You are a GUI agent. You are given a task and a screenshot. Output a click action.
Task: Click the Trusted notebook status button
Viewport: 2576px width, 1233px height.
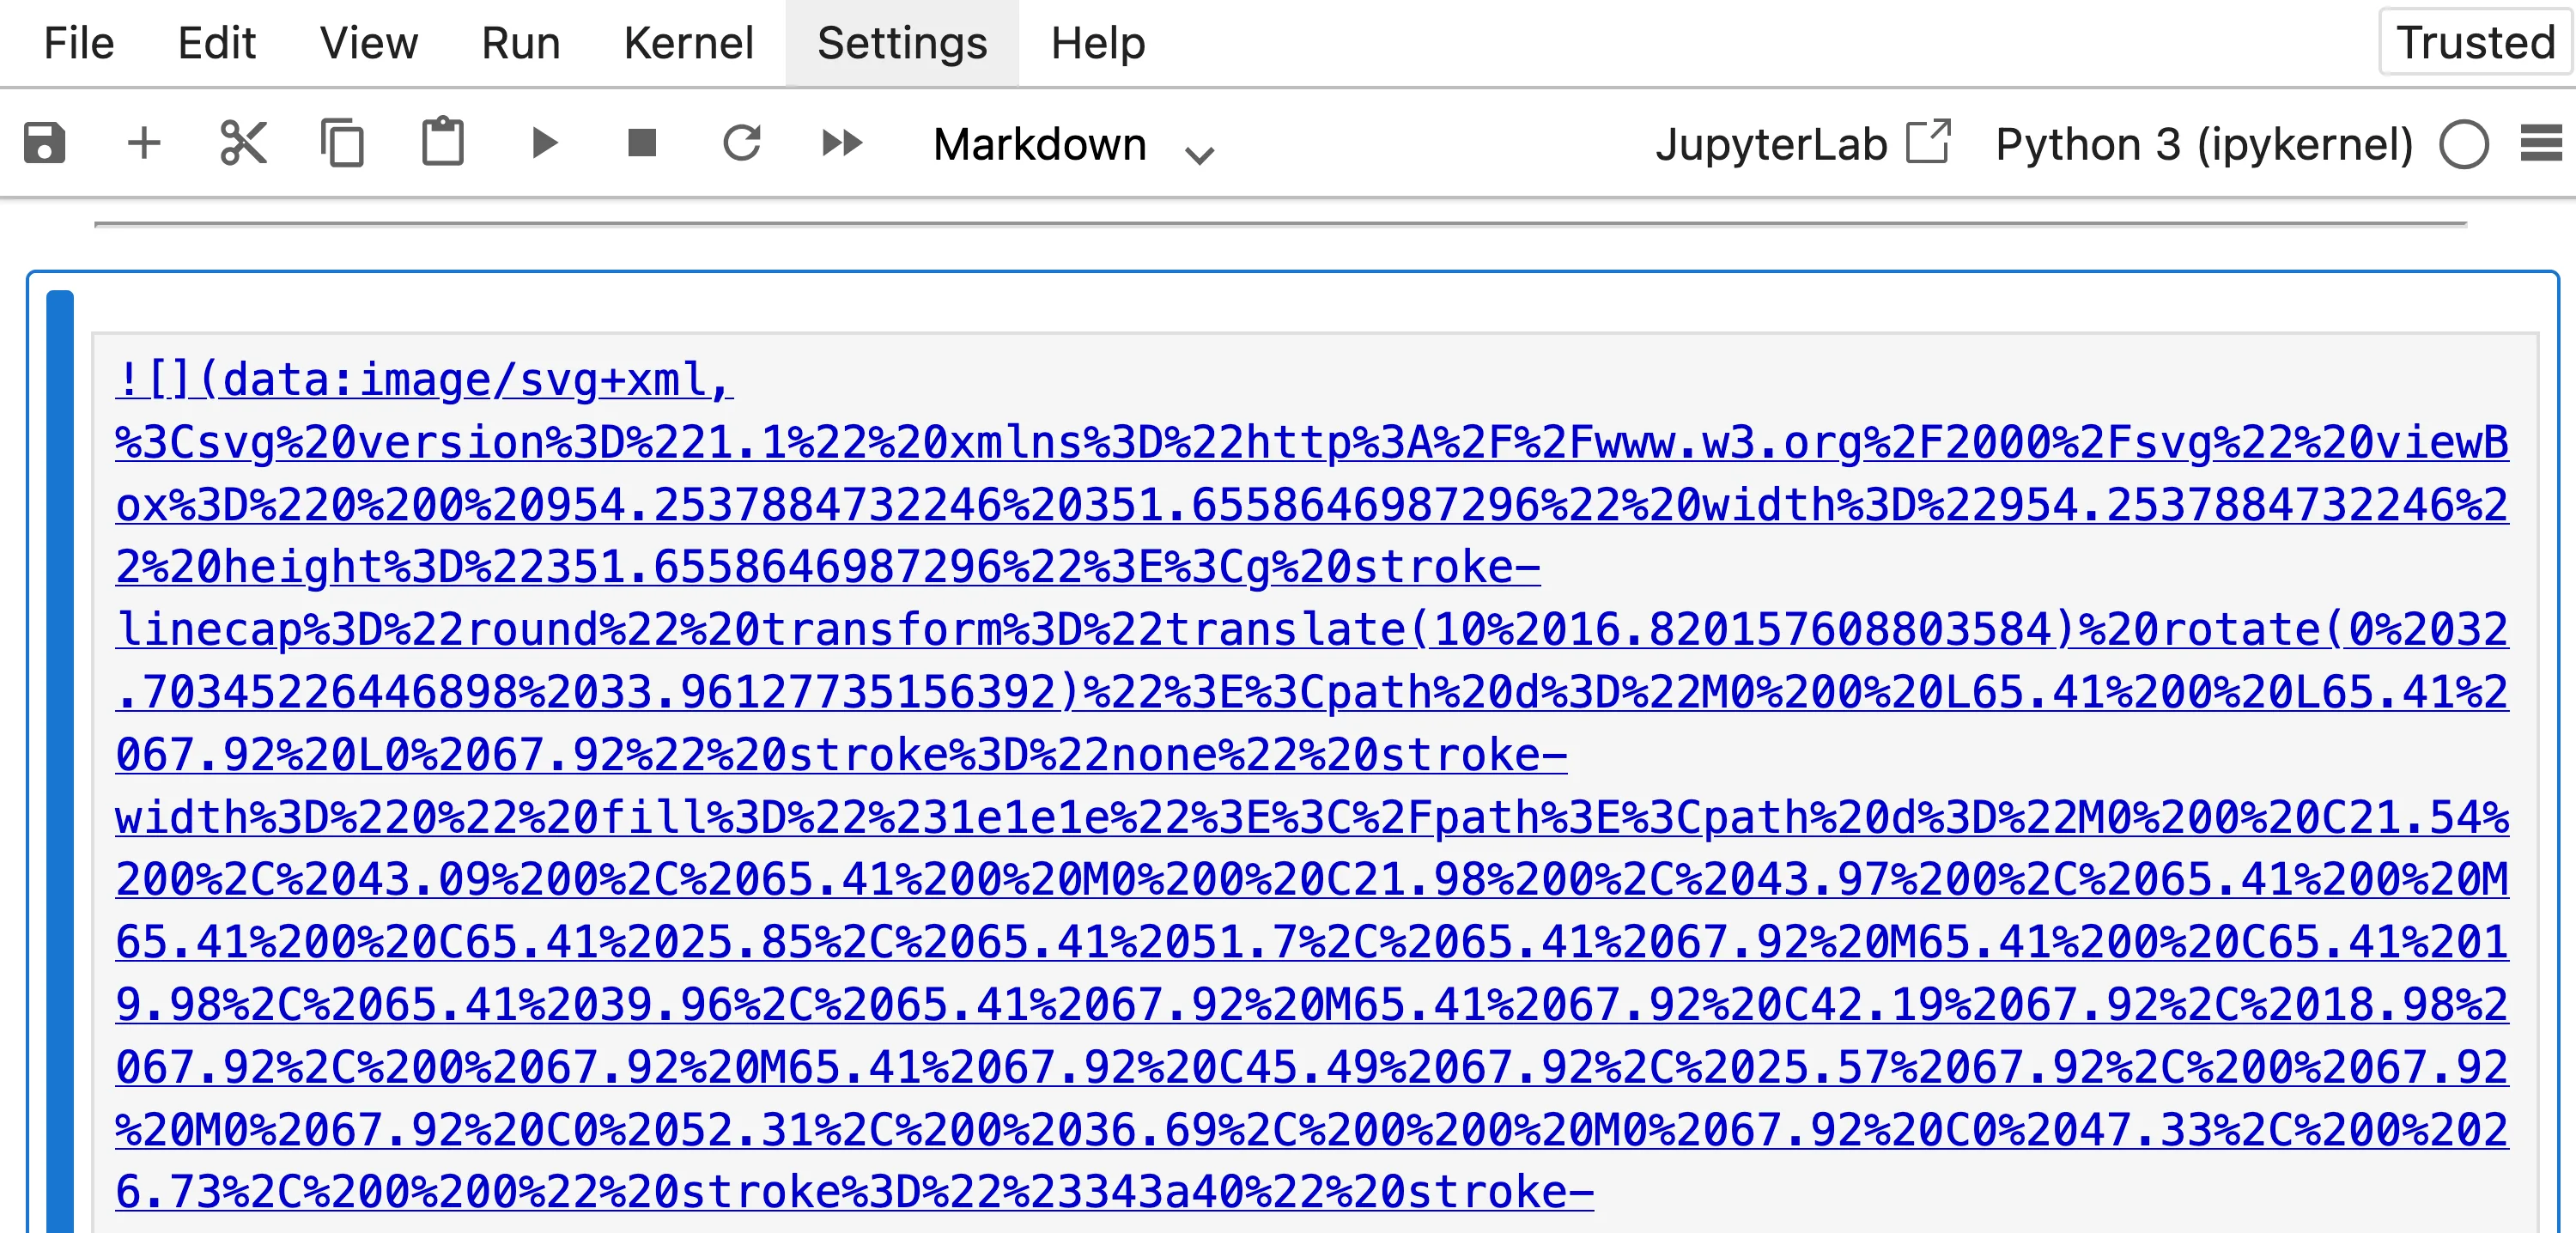[x=2474, y=42]
